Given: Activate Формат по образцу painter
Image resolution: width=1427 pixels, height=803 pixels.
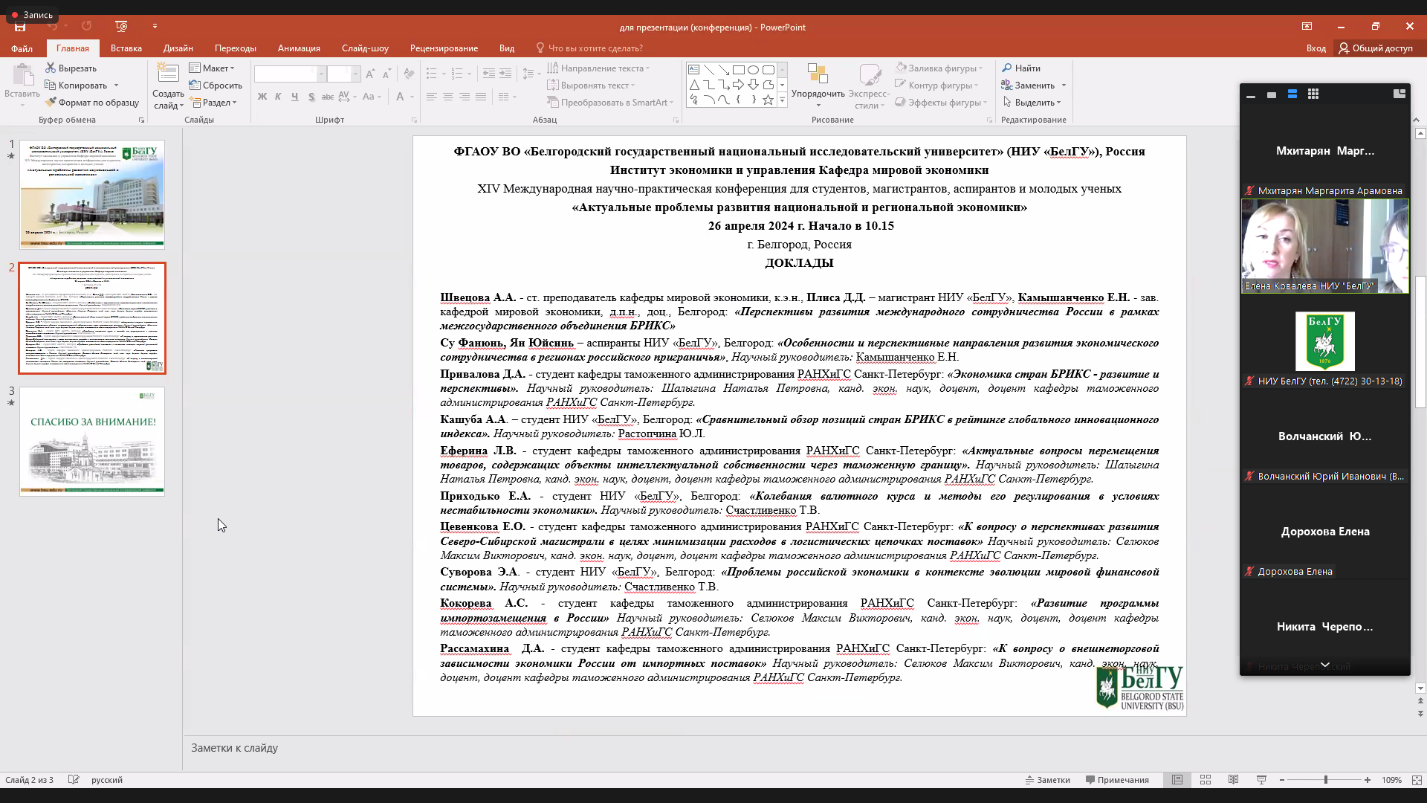Looking at the screenshot, I should click(92, 102).
